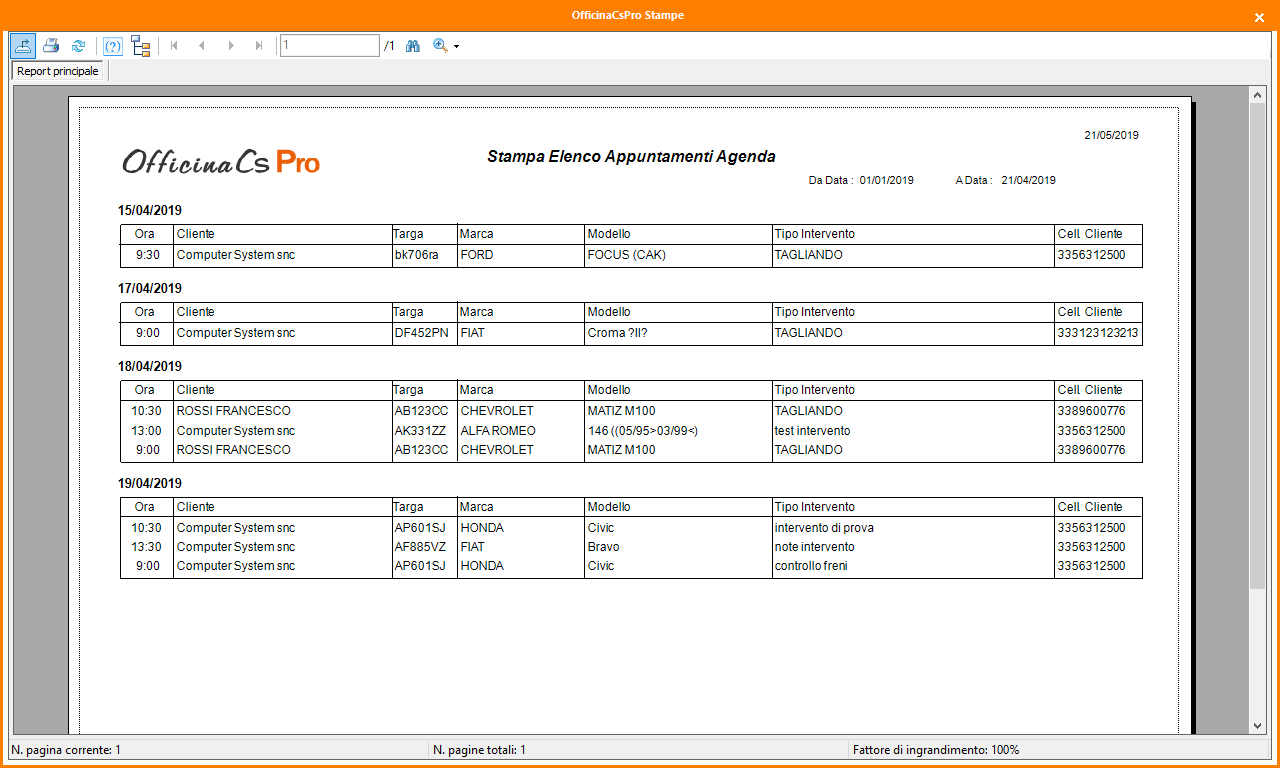Click note intervento cell

(815, 547)
